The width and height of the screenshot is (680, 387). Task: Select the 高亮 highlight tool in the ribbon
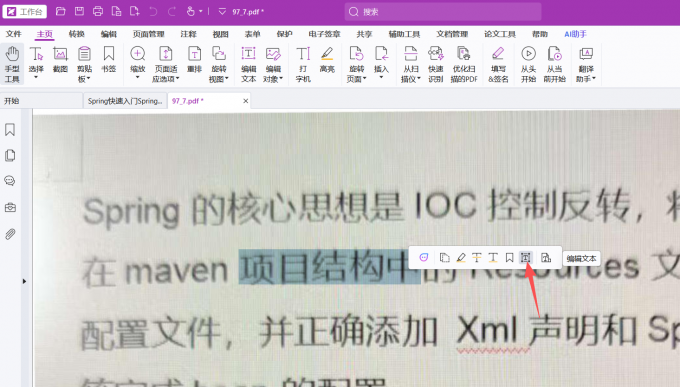click(x=327, y=60)
